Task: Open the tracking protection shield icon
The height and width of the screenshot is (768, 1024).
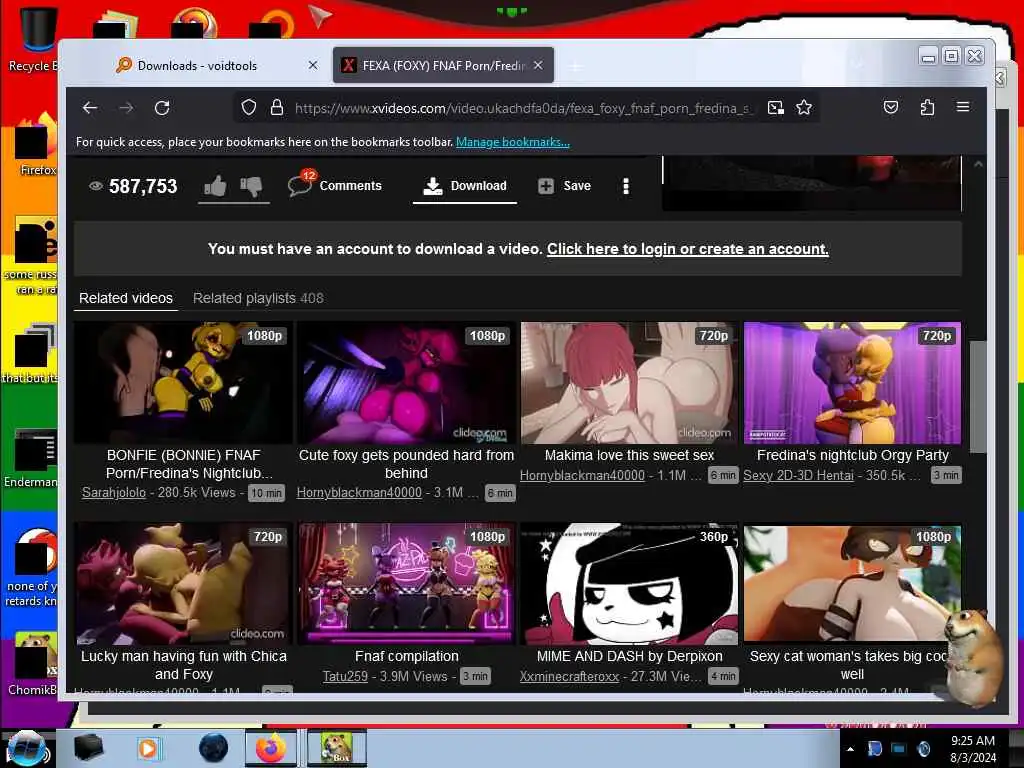Action: [248, 108]
